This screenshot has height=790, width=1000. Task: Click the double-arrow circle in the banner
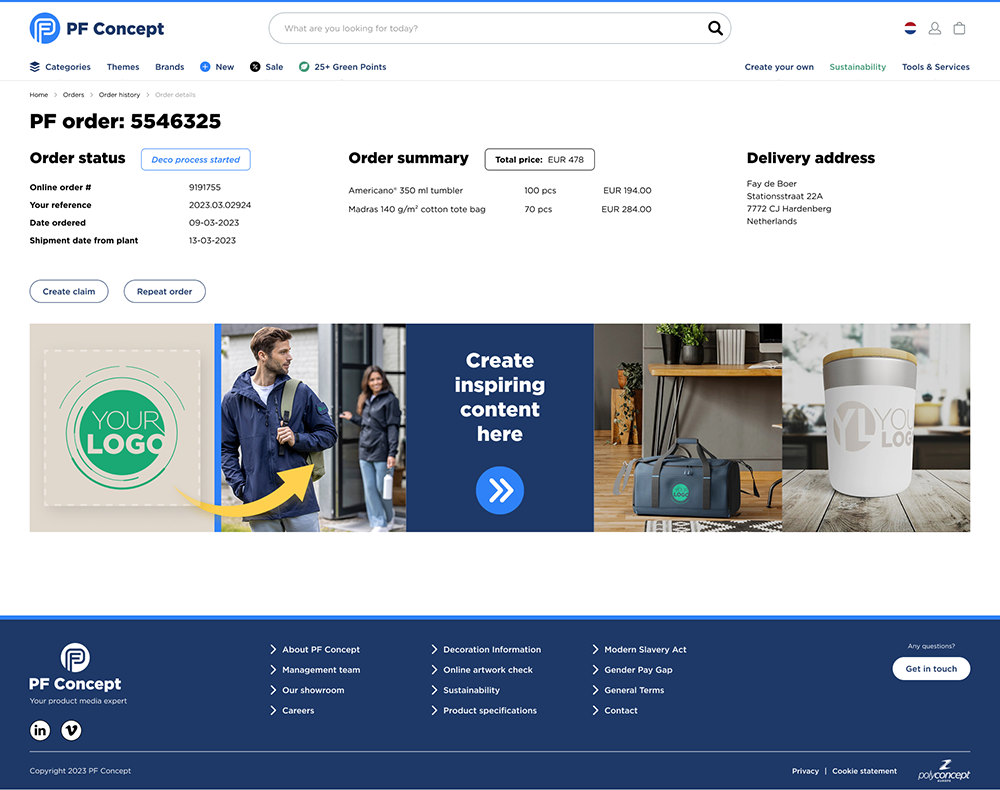500,490
